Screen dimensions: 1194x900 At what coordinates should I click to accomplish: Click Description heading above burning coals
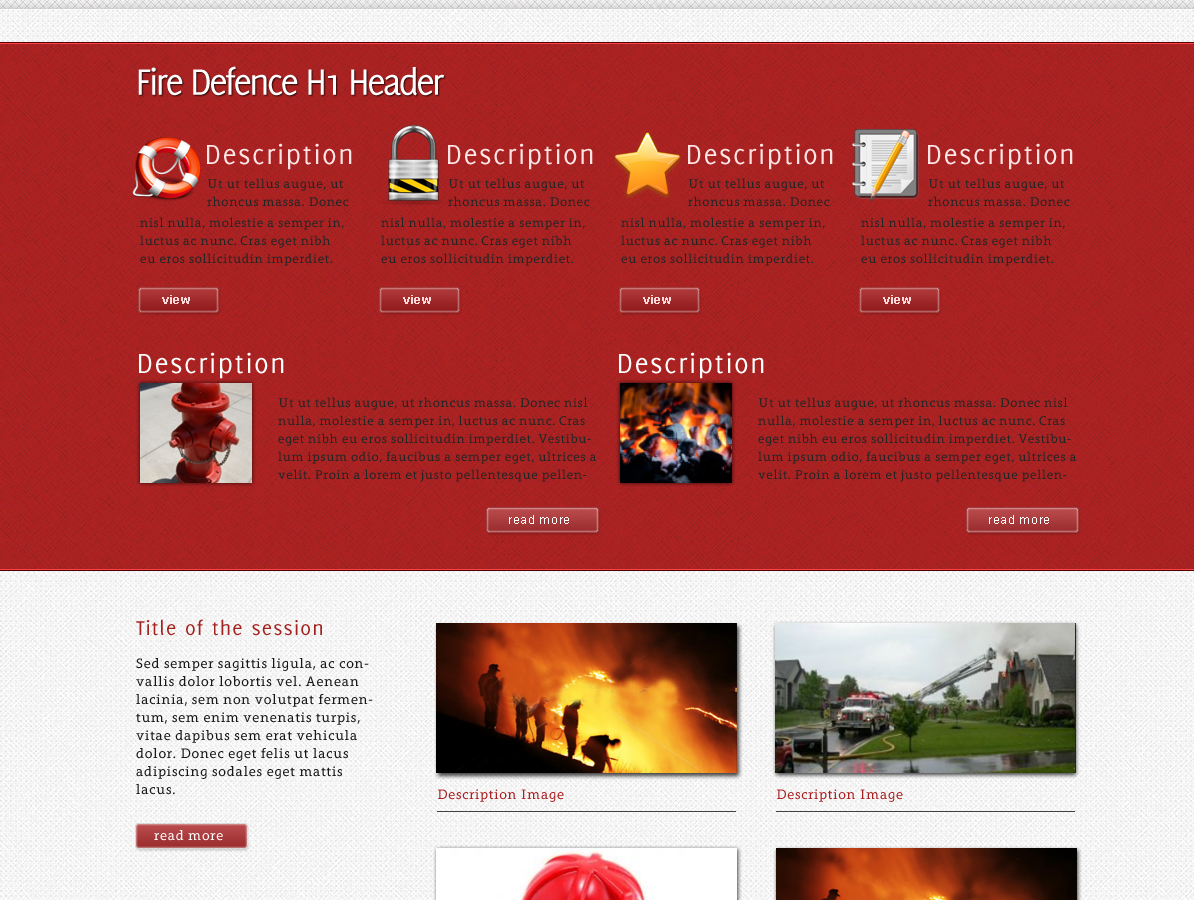691,364
